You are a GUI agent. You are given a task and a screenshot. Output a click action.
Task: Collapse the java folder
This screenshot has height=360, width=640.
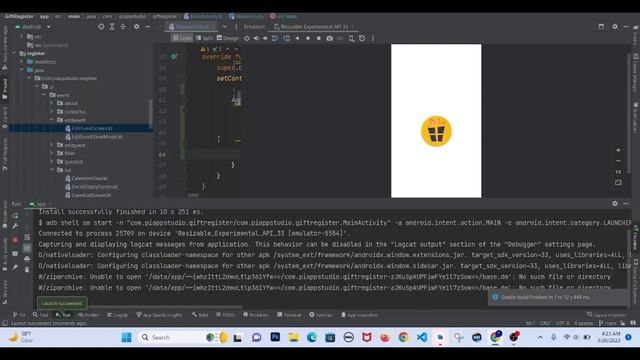pos(22,70)
